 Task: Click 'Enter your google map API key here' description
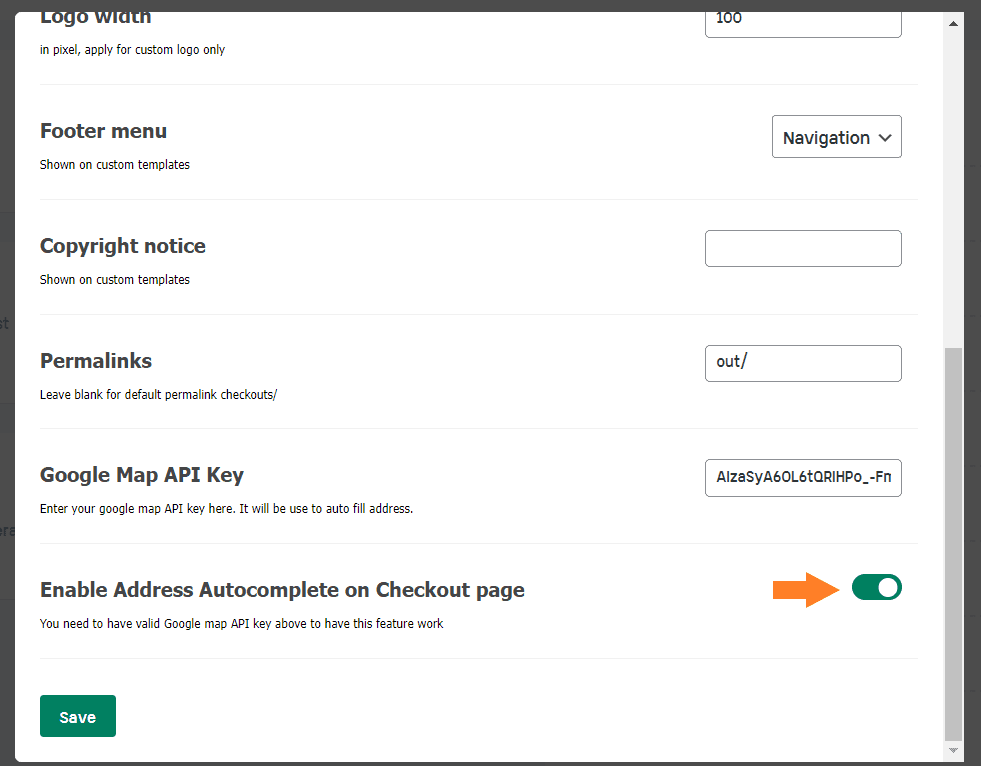tap(226, 508)
